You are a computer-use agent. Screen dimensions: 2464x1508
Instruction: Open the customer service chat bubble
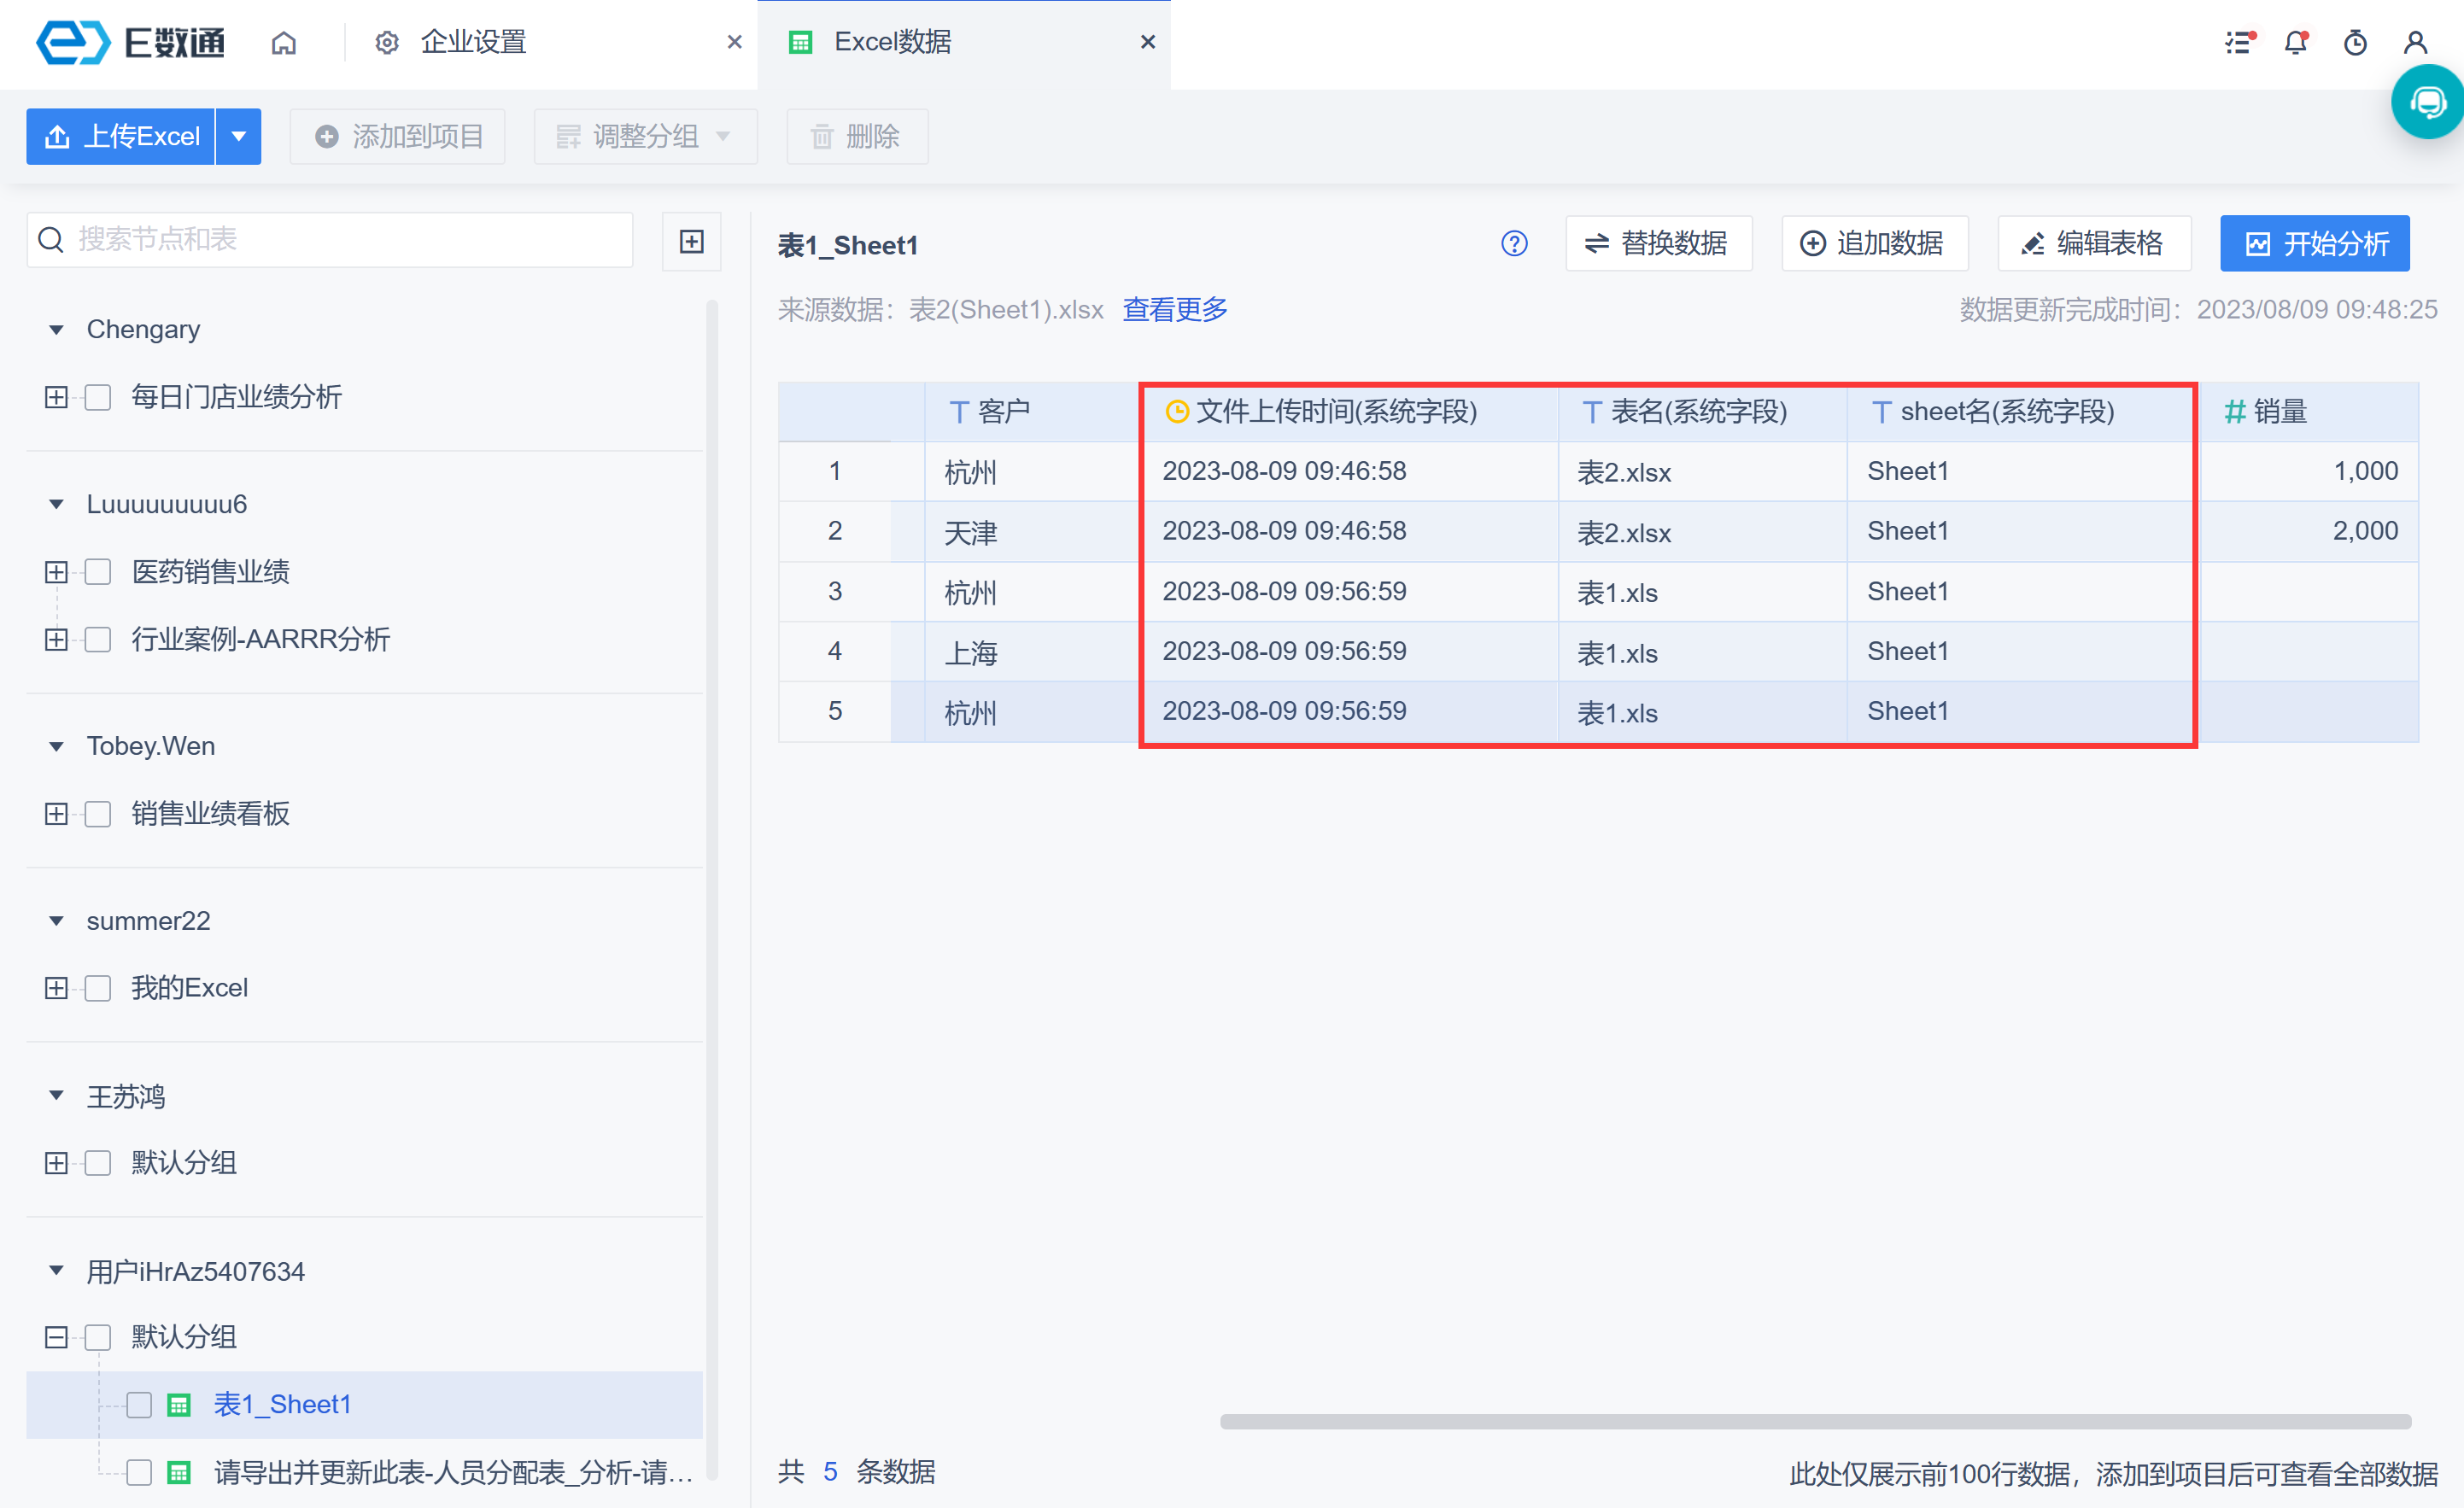tap(2428, 102)
